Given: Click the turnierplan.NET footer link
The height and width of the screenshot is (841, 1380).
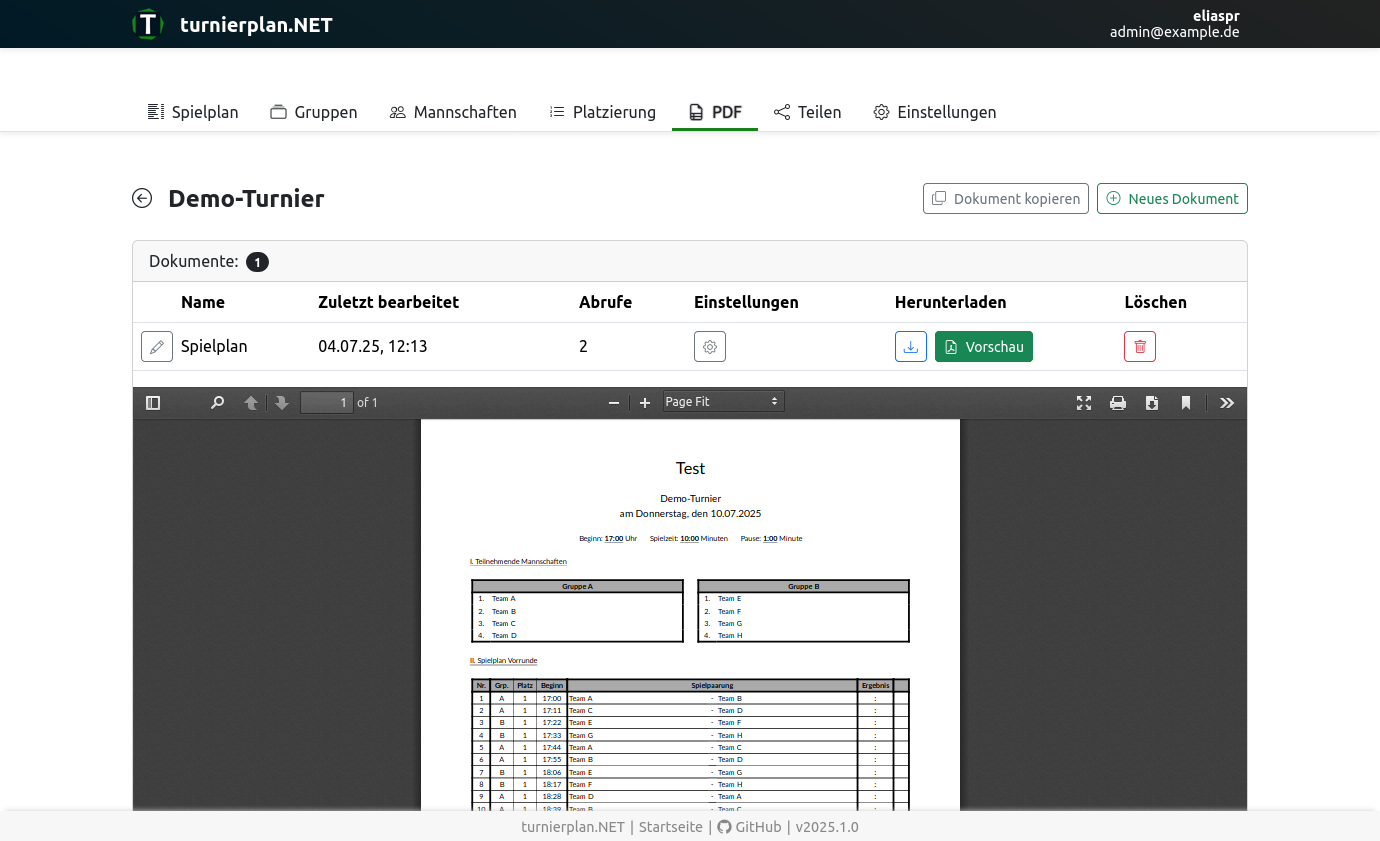Looking at the screenshot, I should 573,827.
